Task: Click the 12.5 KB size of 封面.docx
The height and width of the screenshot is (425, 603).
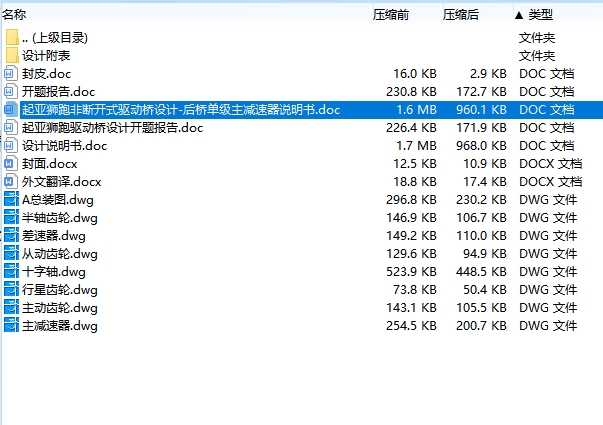Action: coord(415,164)
